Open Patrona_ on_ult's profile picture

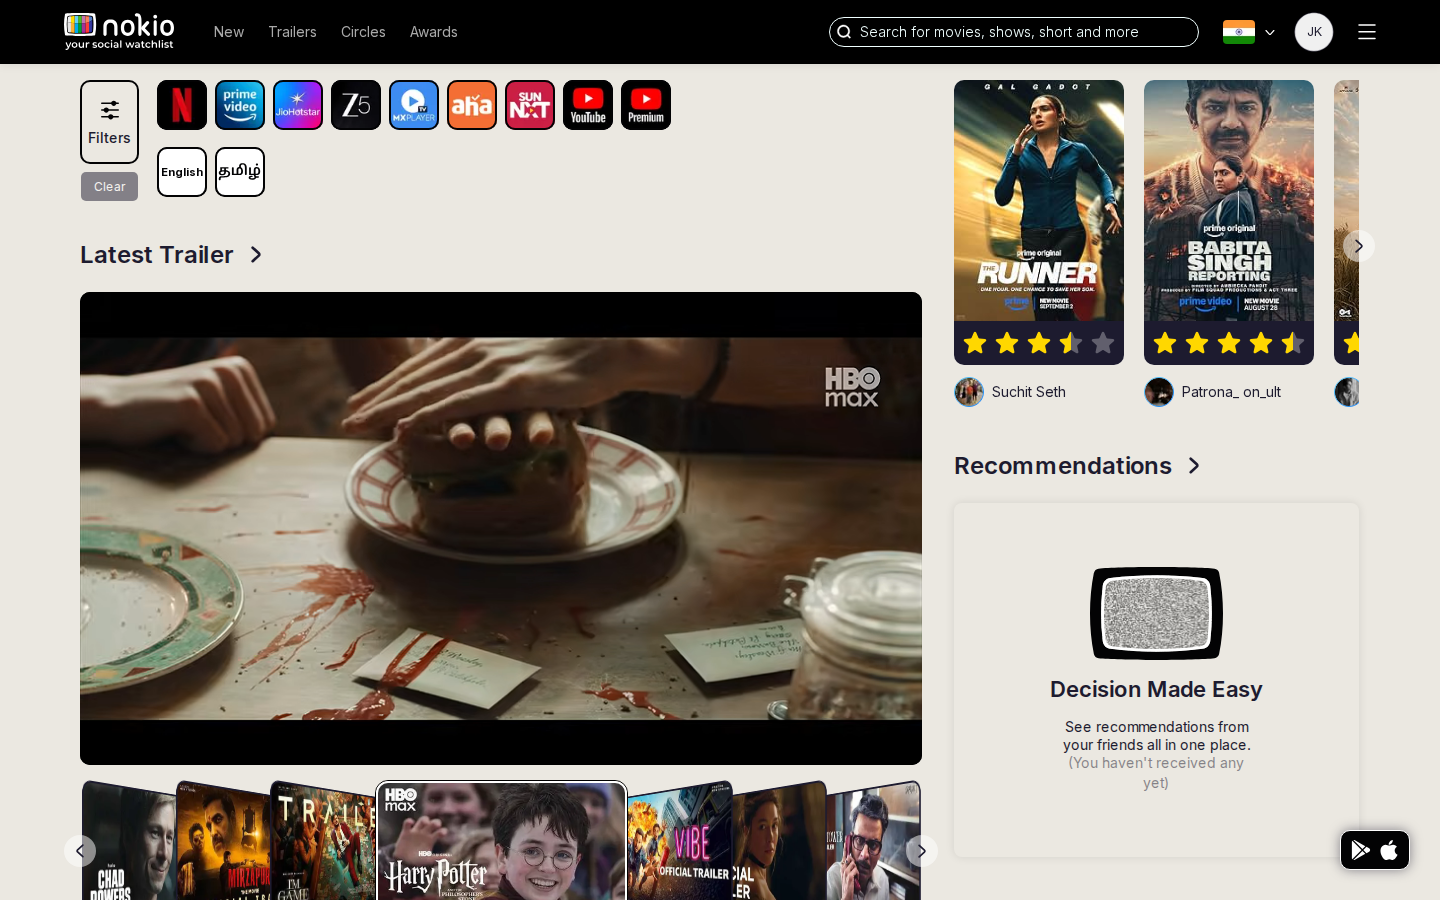click(x=1159, y=392)
